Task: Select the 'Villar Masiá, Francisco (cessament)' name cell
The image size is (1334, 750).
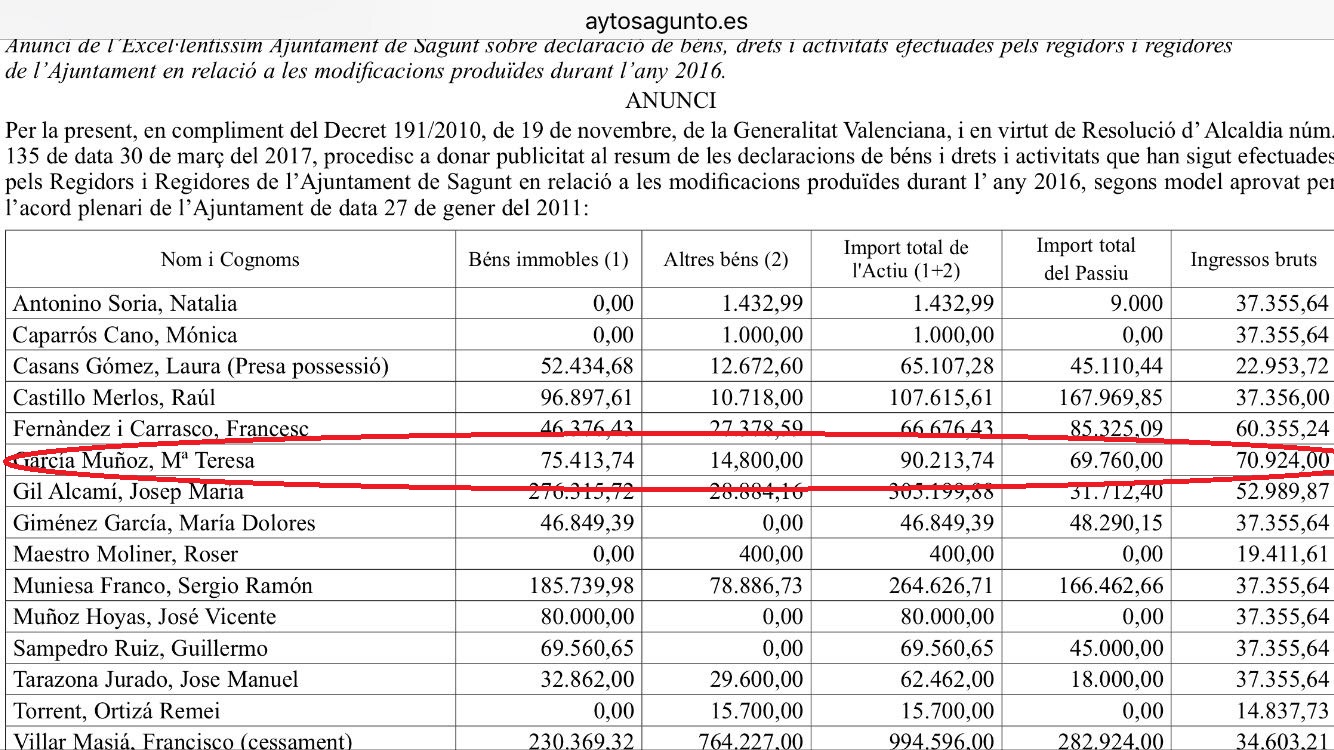Action: coord(183,742)
